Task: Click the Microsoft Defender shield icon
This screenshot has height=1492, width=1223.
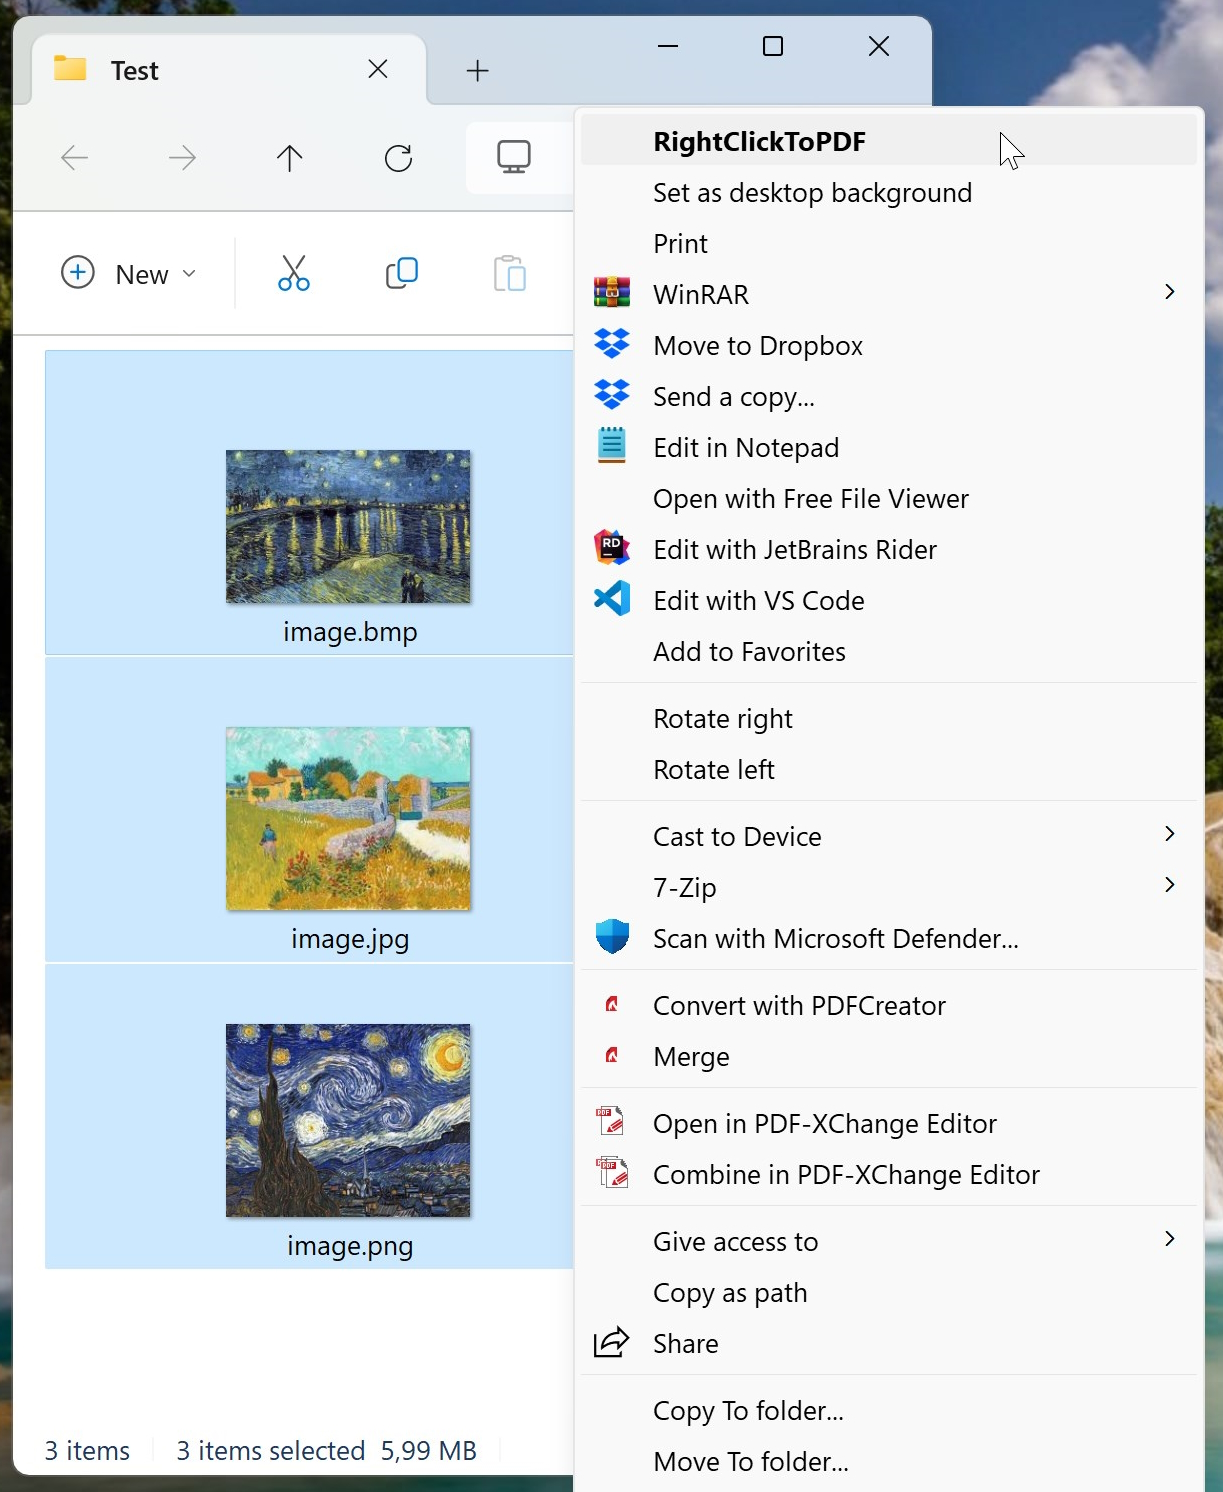Action: tap(612, 937)
